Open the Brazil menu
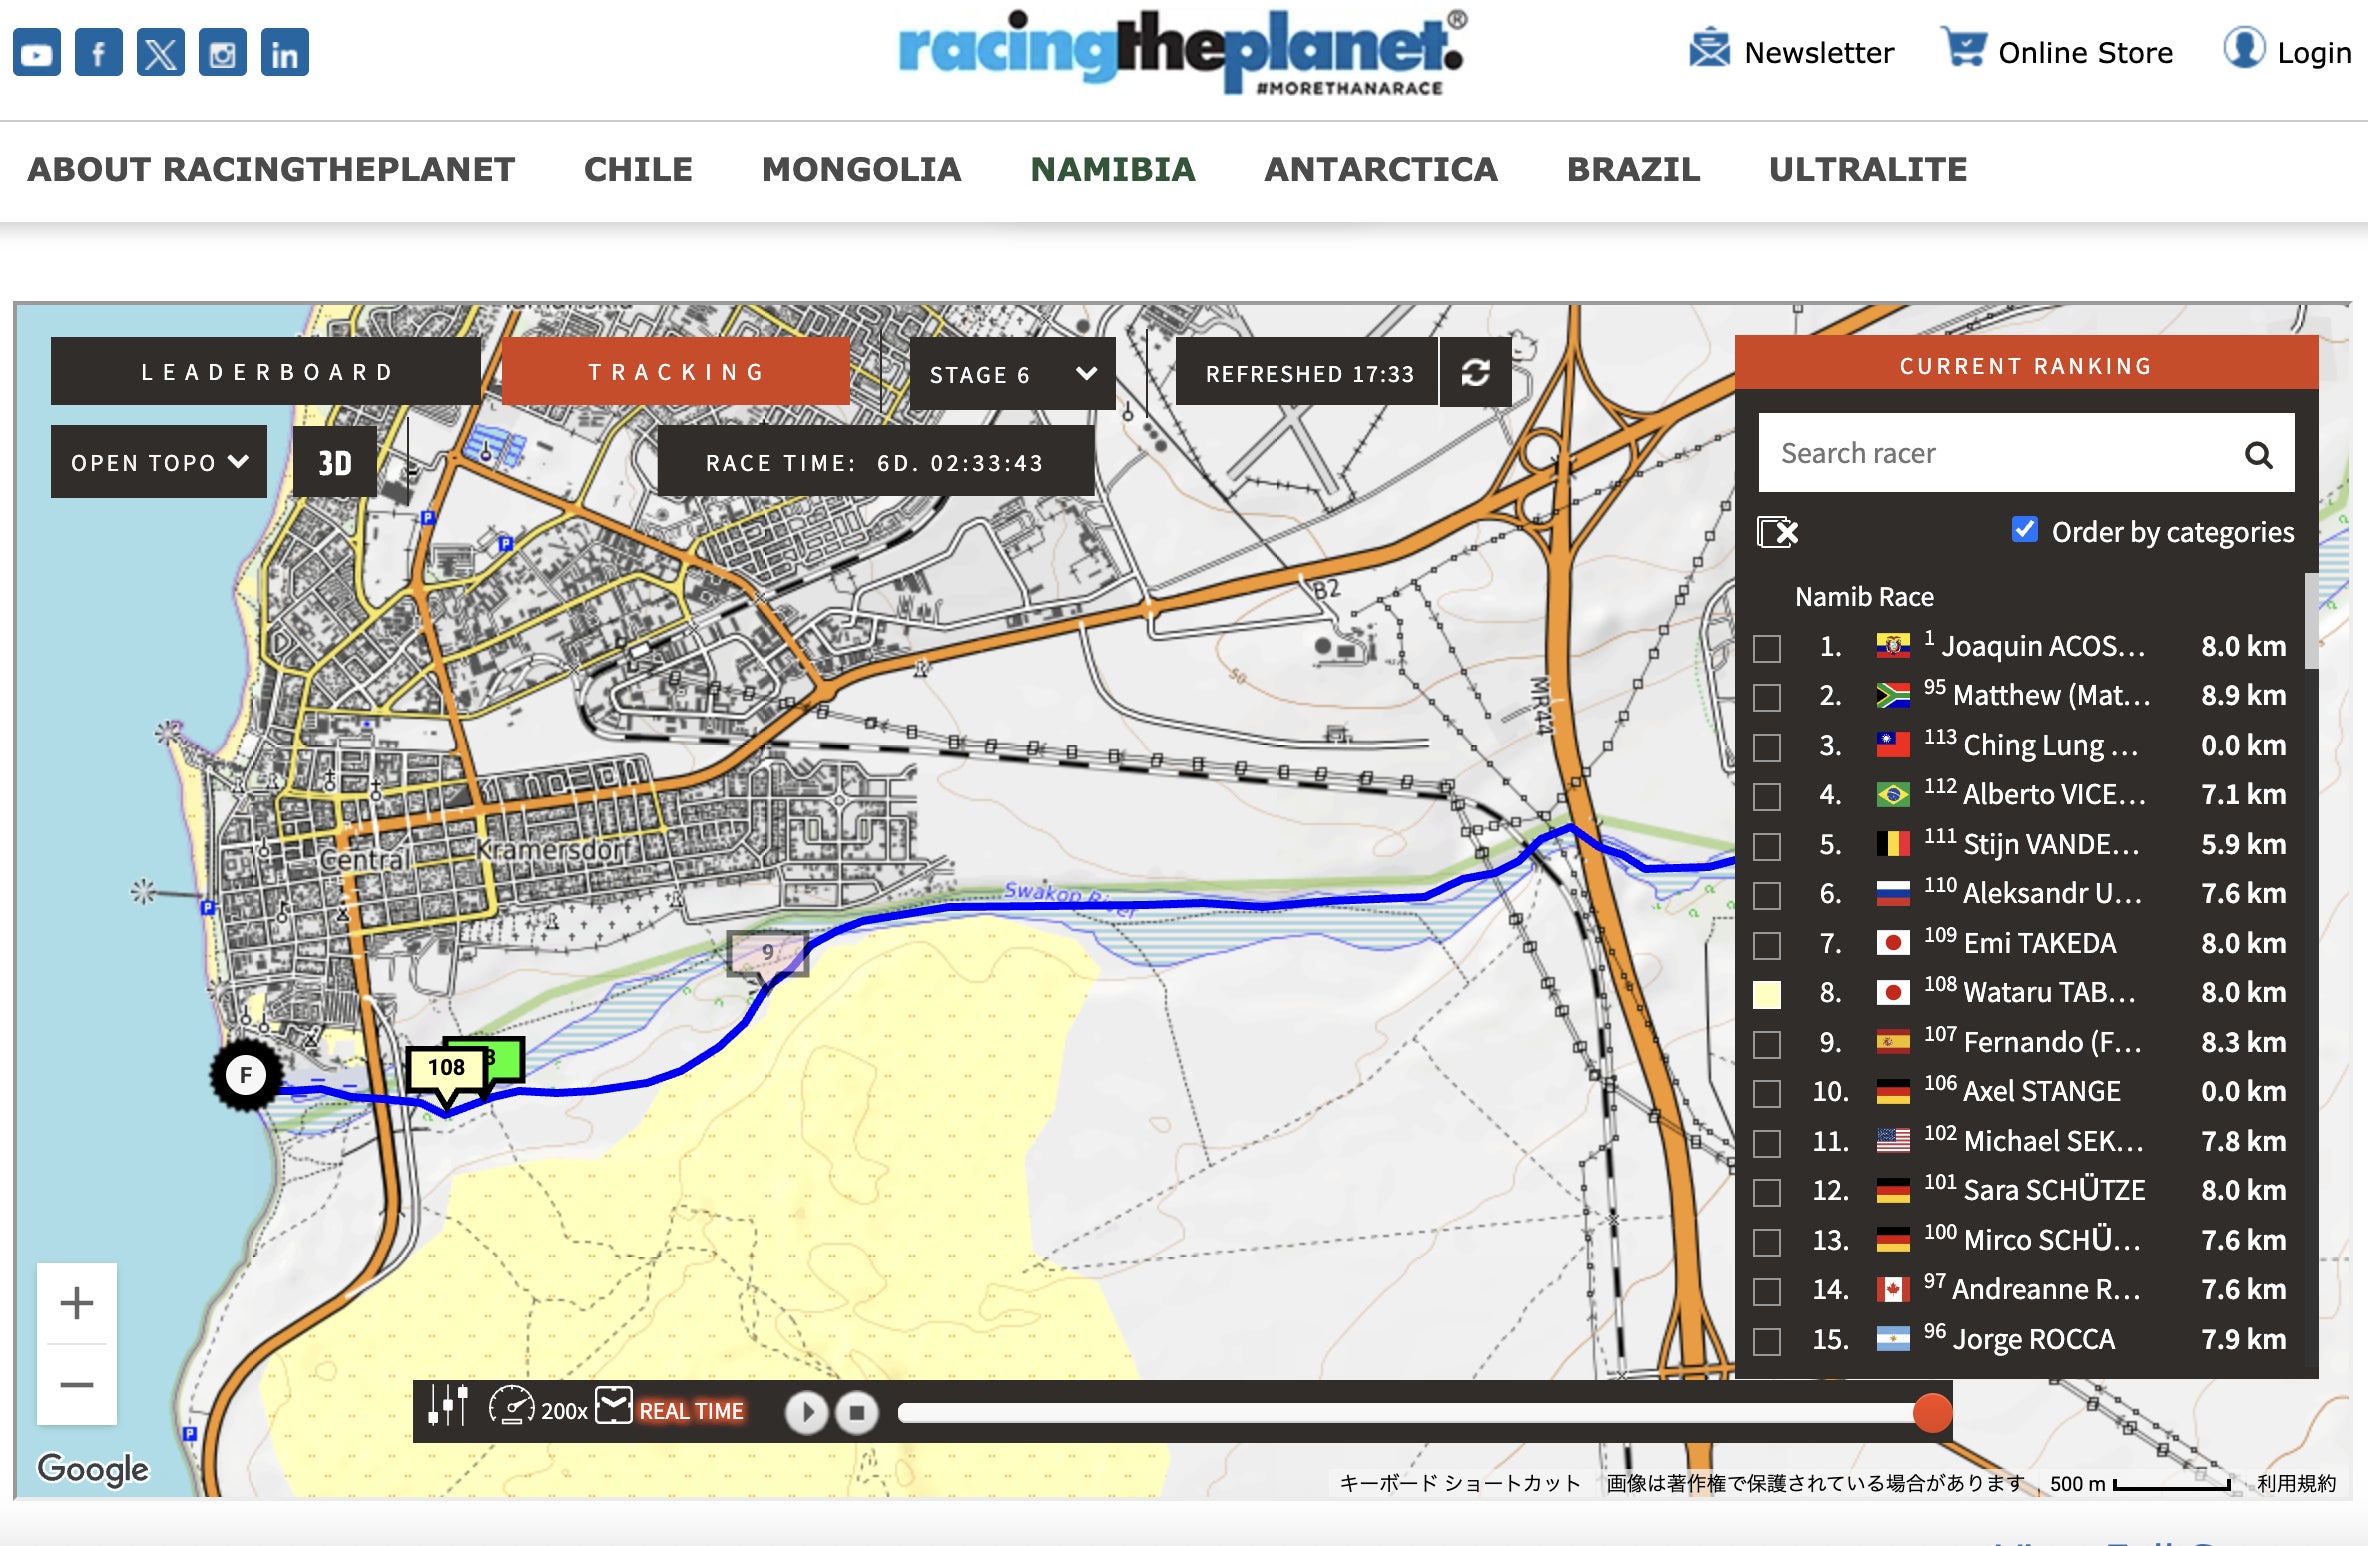This screenshot has width=2368, height=1546. click(1633, 169)
